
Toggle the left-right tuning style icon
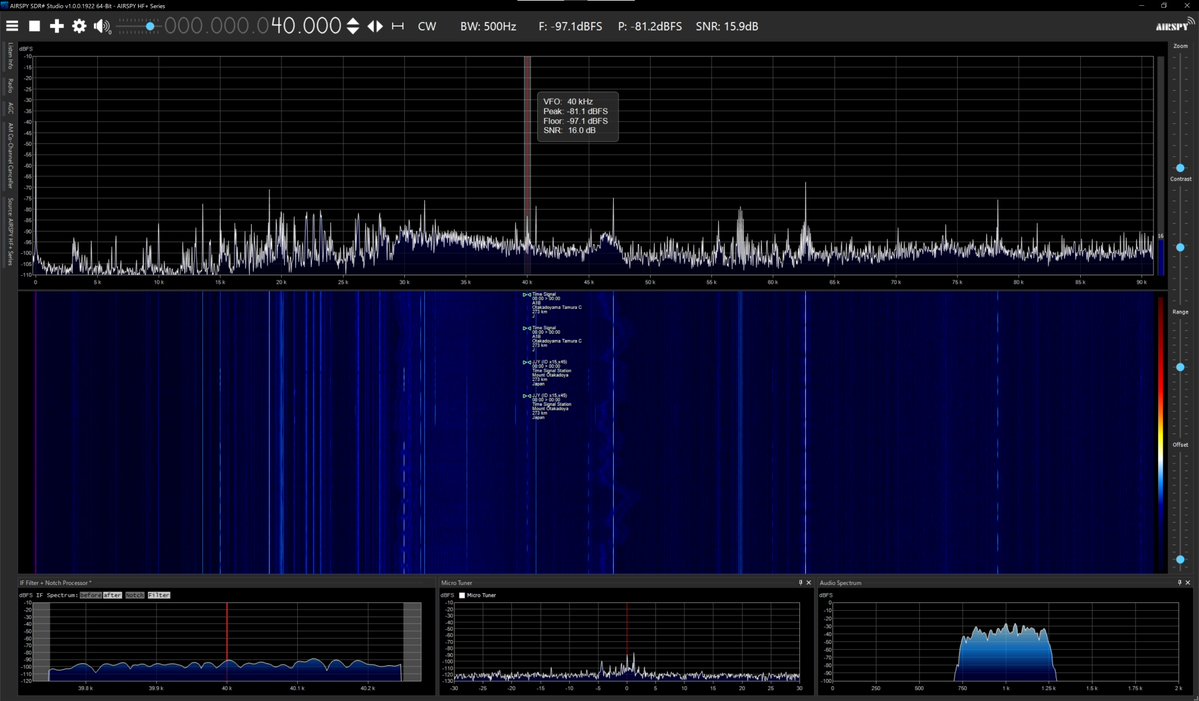(x=375, y=26)
